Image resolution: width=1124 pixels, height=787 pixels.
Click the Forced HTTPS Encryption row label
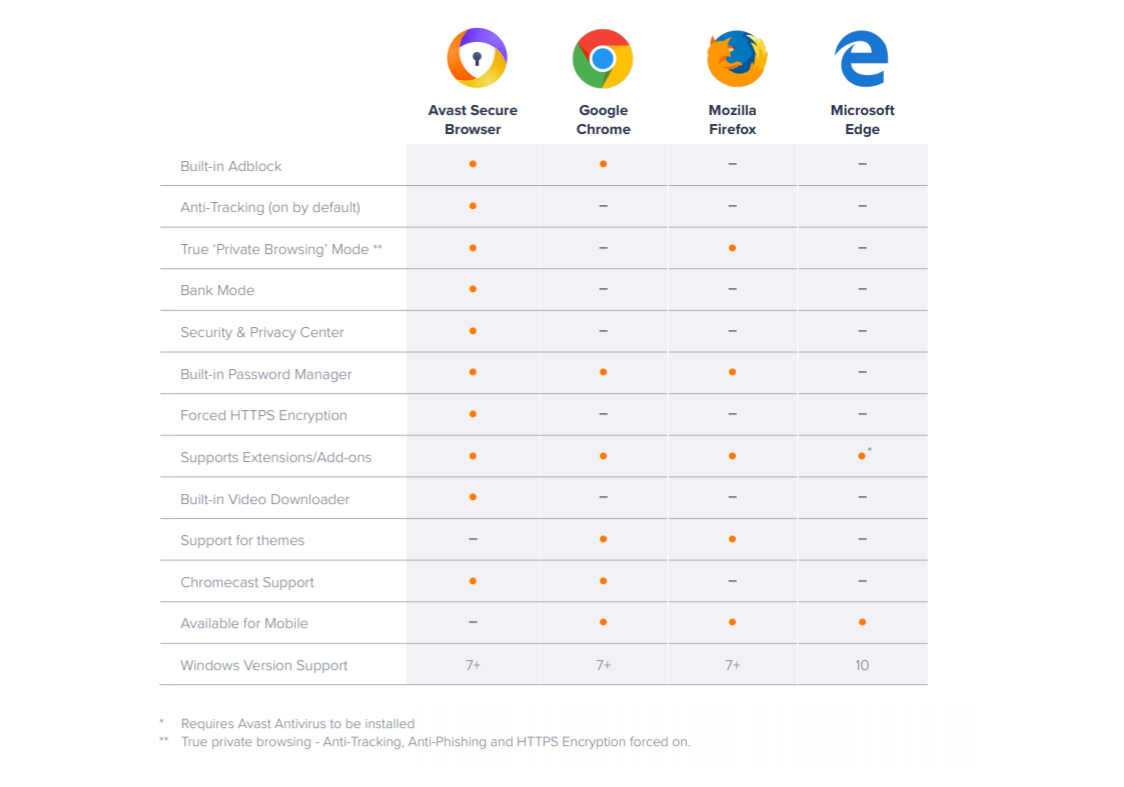[264, 416]
